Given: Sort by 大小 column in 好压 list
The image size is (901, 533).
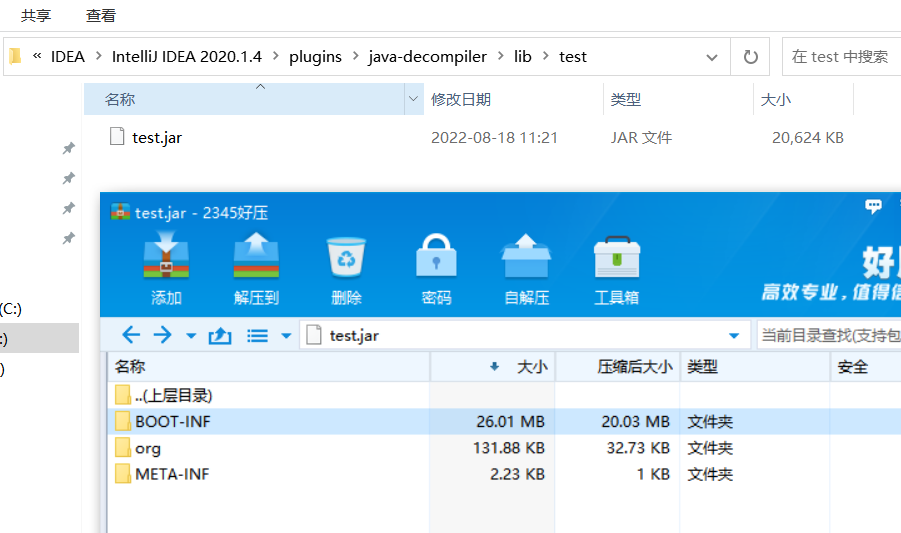Looking at the screenshot, I should [x=492, y=366].
